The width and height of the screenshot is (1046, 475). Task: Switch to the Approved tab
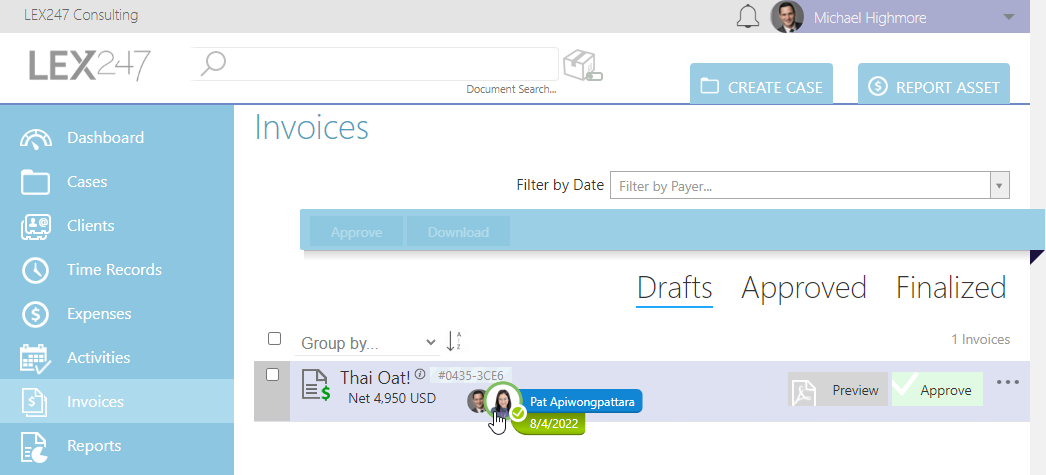pyautogui.click(x=804, y=288)
